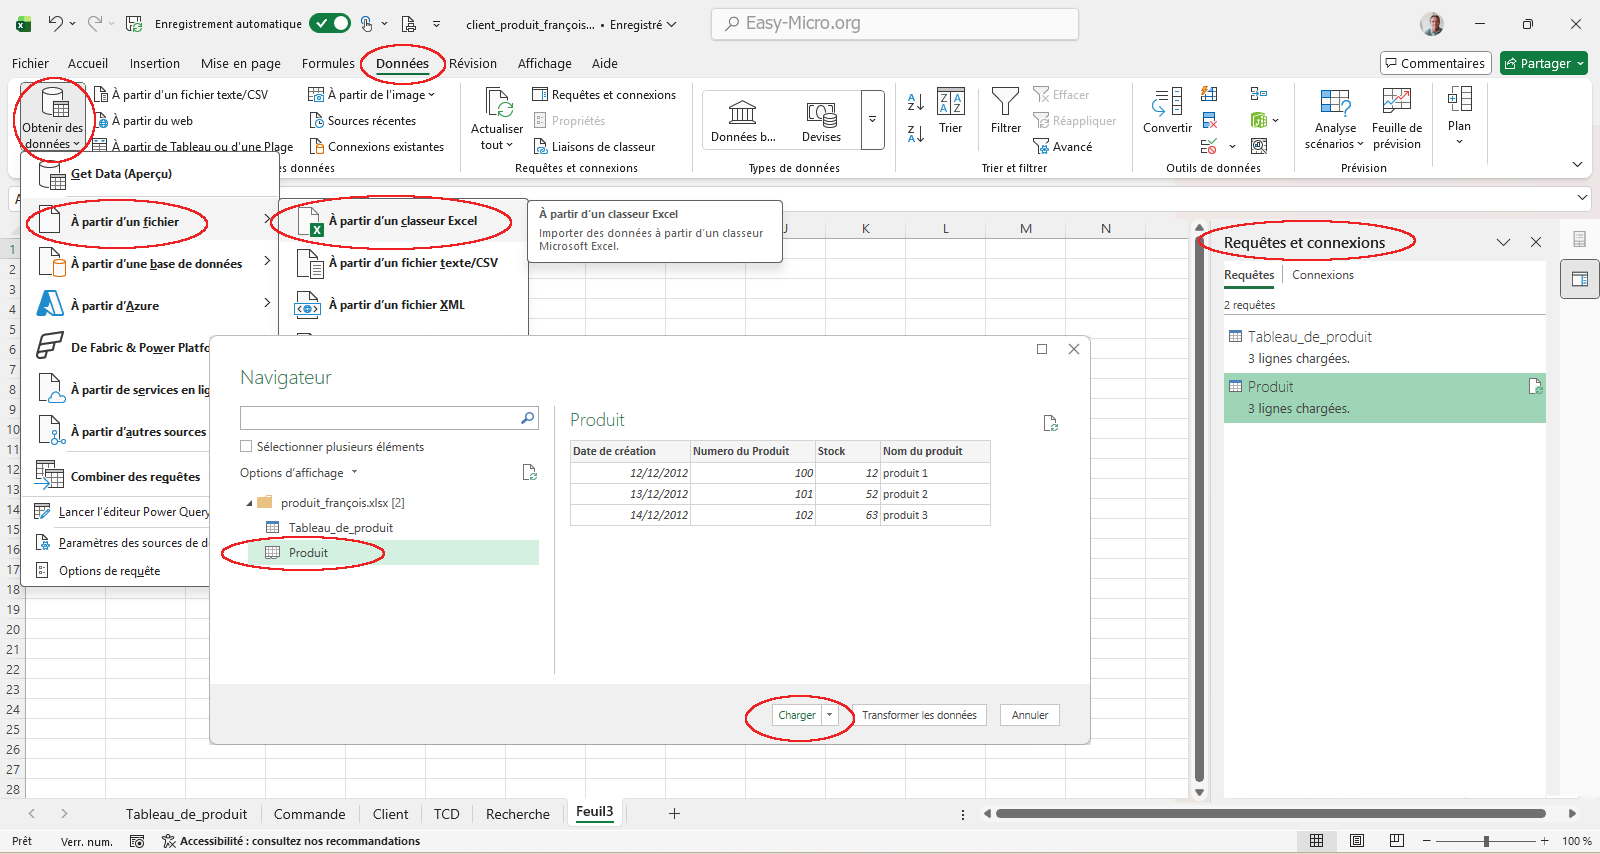Check Sélectionner plusieurs éléments box
This screenshot has width=1600, height=854.
[x=246, y=447]
